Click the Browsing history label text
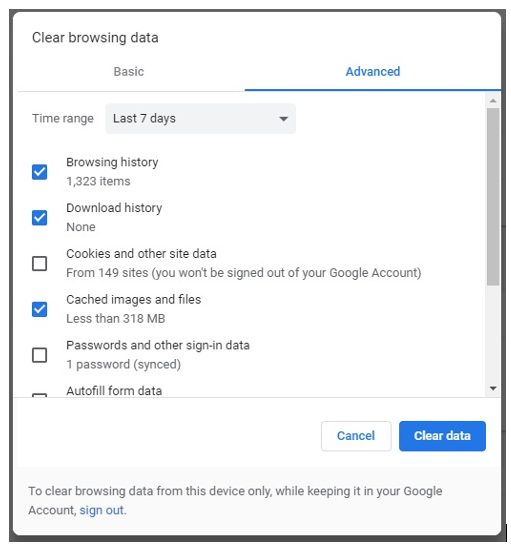 (112, 162)
